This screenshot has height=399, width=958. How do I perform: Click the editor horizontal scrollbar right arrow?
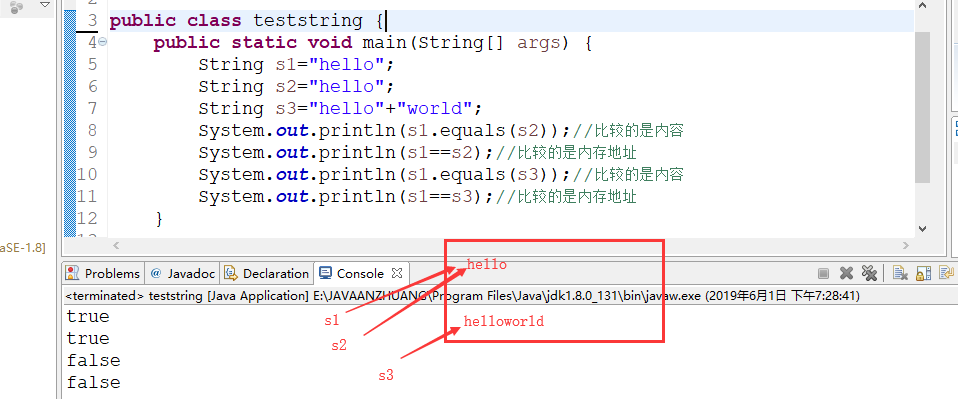[x=906, y=246]
